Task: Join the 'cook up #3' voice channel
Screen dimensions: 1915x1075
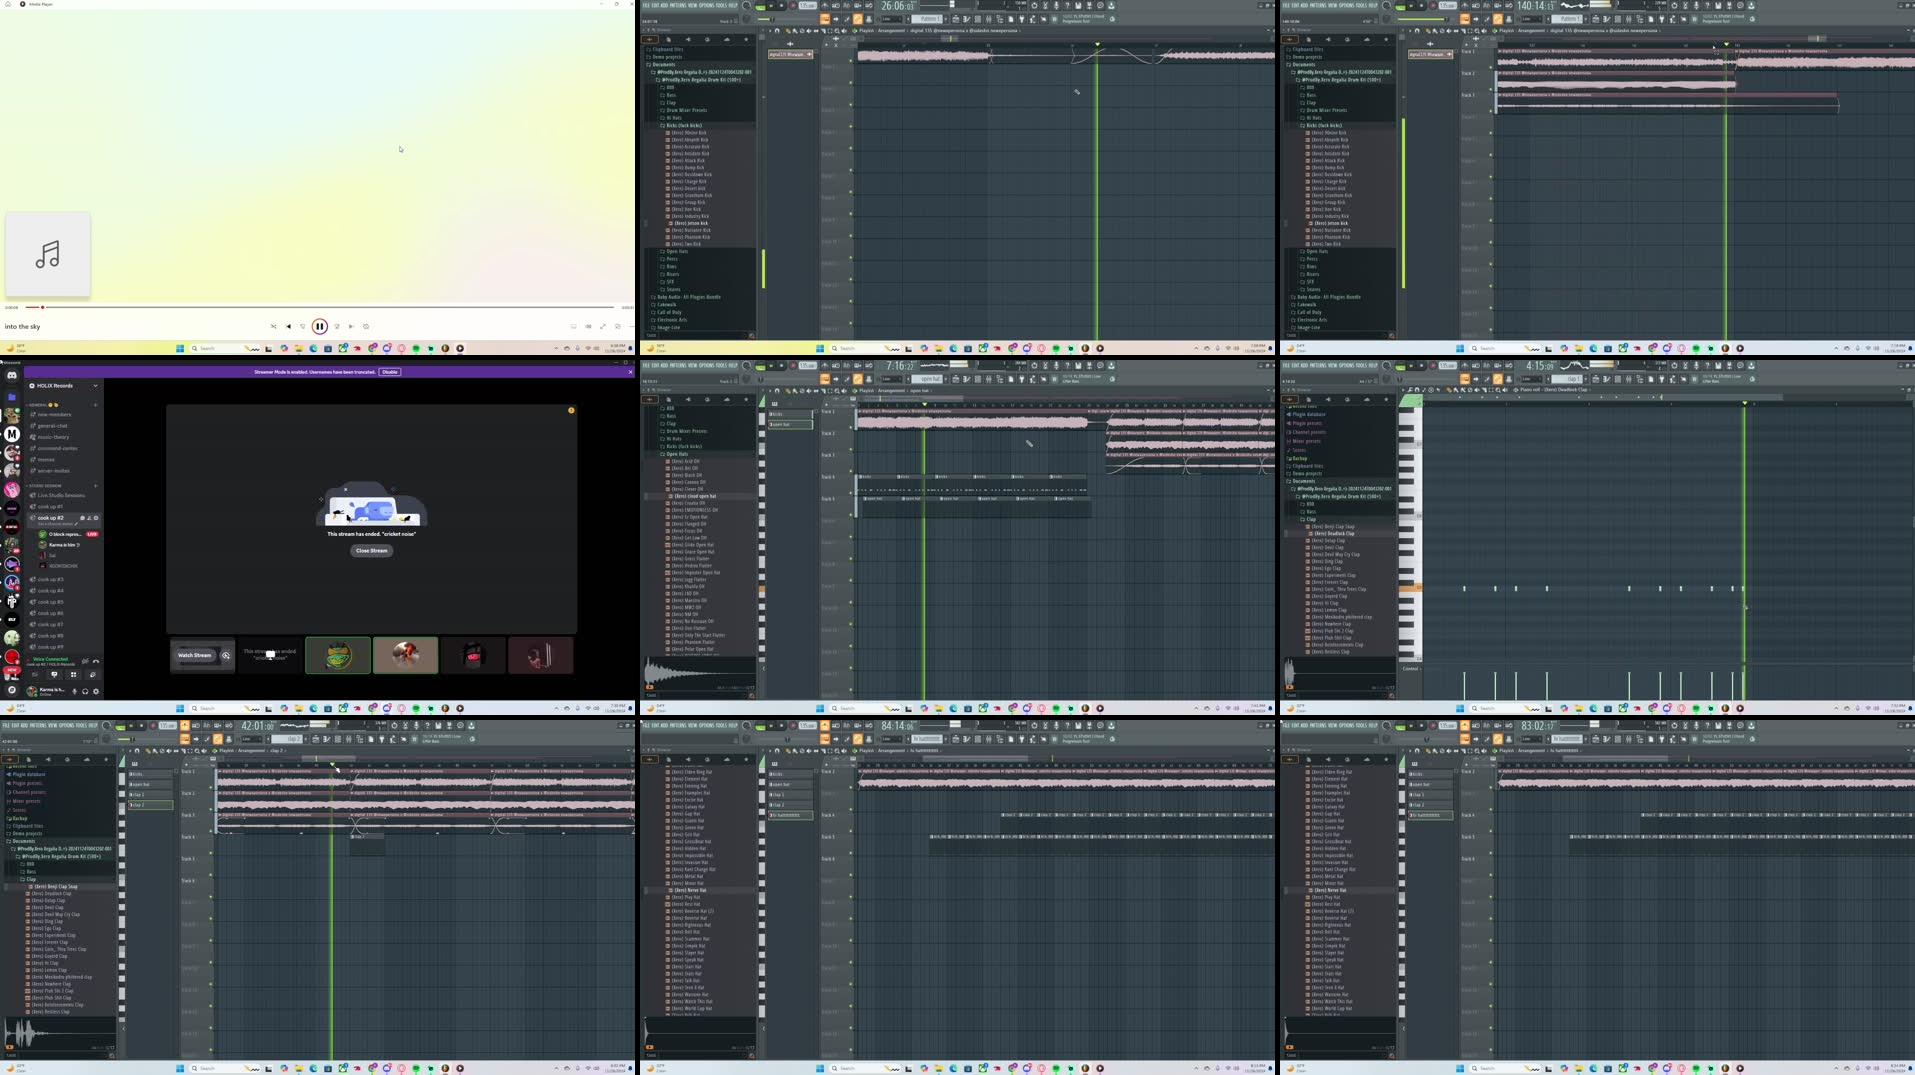Action: 50,579
